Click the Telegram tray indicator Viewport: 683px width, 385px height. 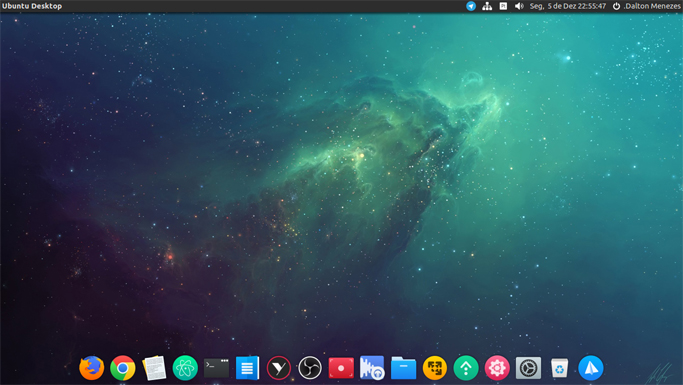click(x=471, y=6)
